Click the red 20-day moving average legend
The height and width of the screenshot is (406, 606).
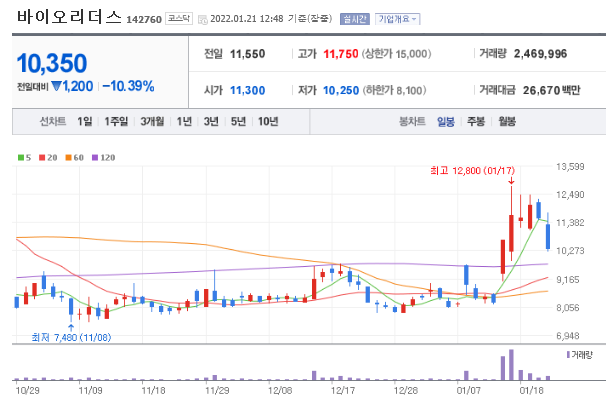pos(48,158)
